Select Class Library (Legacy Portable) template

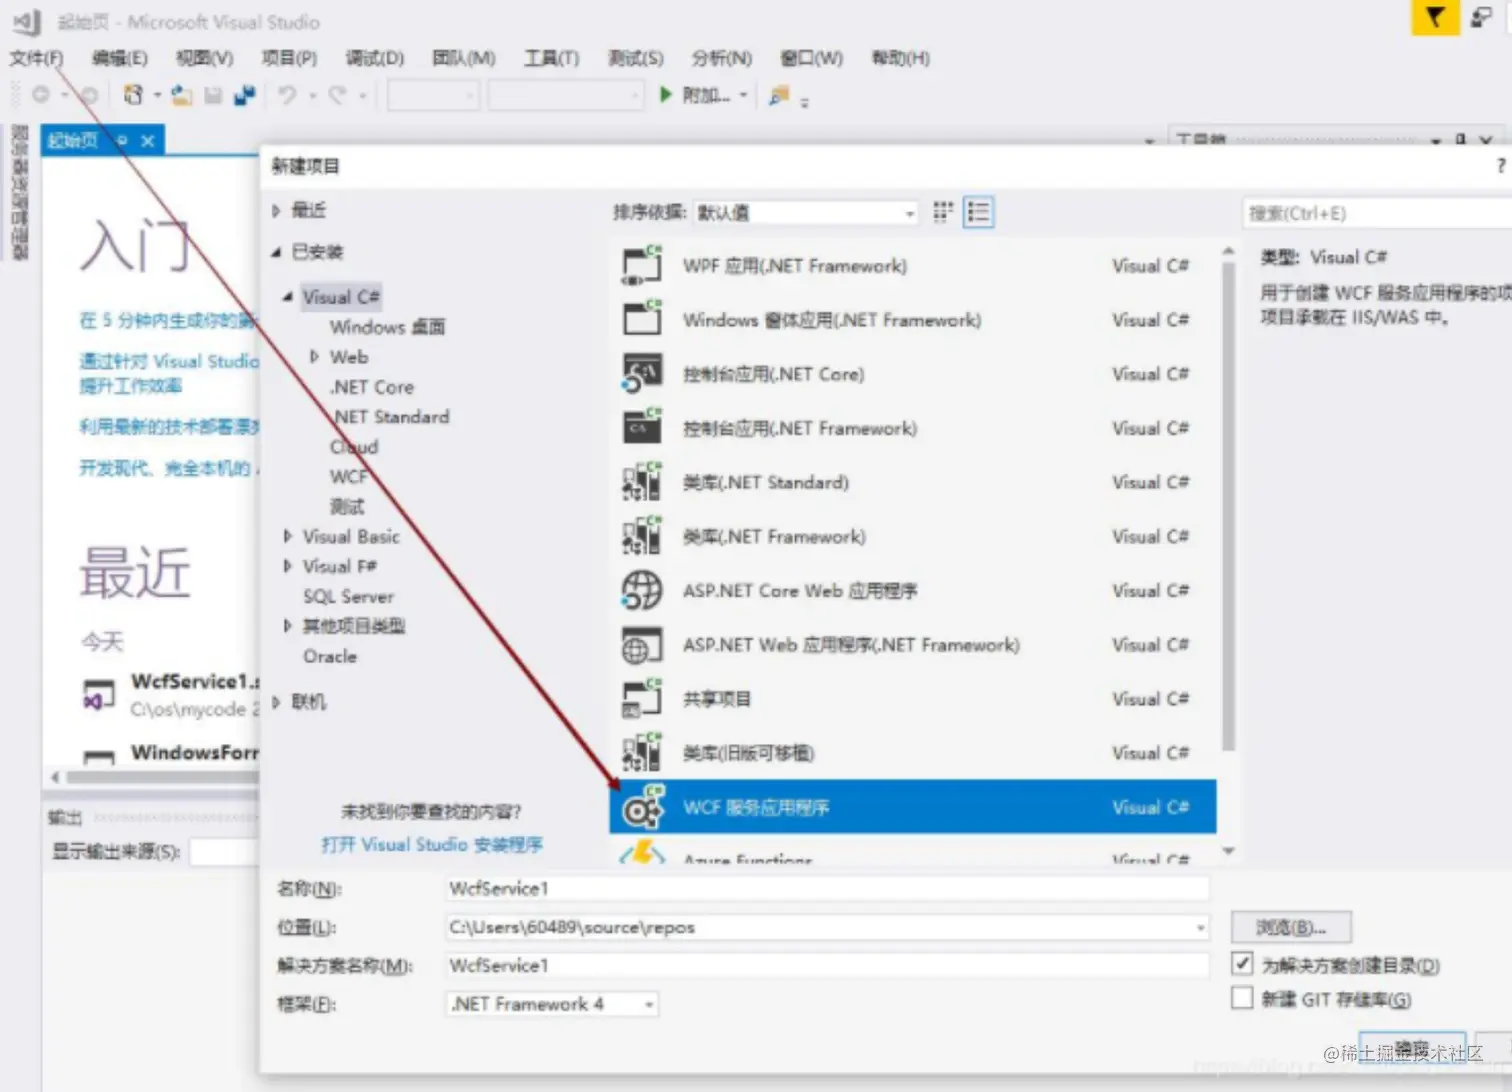click(912, 753)
